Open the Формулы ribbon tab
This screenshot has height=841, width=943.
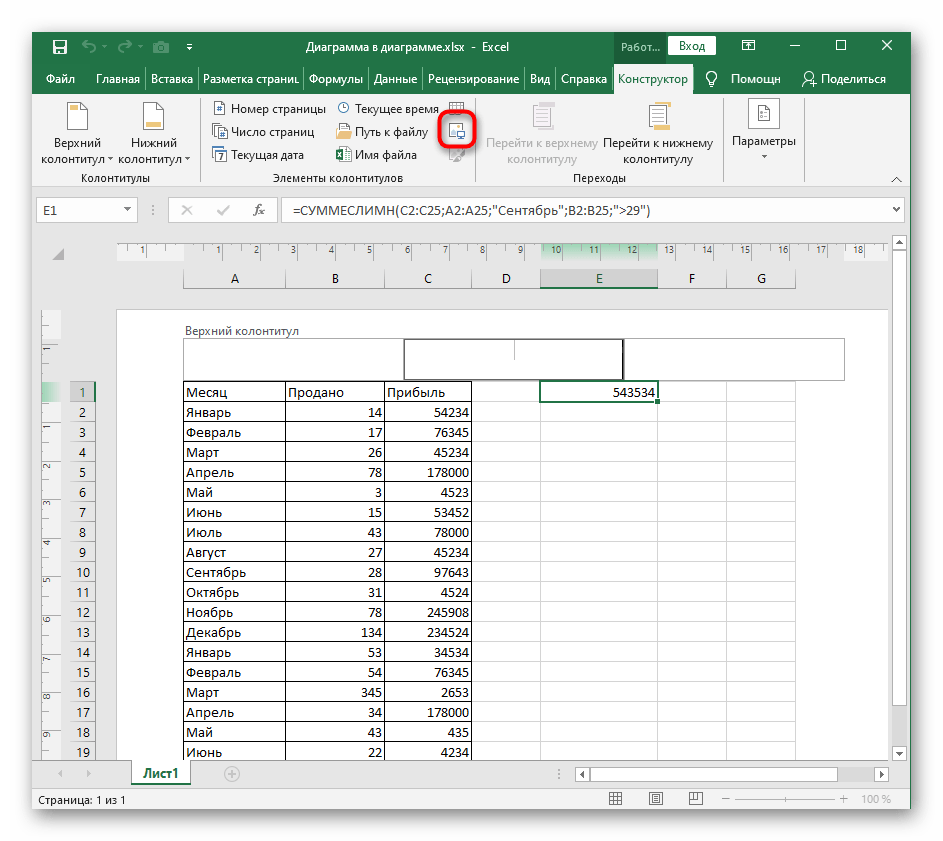(x=335, y=79)
